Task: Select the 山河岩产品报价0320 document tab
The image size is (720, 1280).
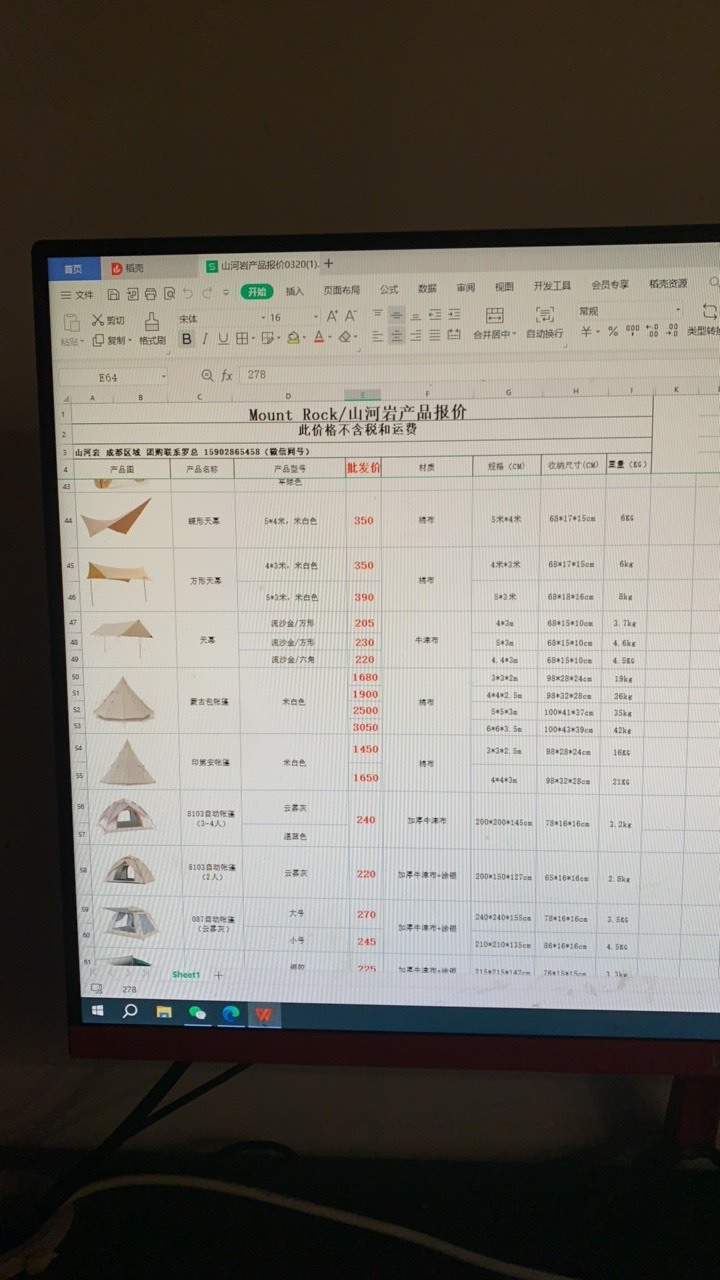Action: tap(261, 266)
